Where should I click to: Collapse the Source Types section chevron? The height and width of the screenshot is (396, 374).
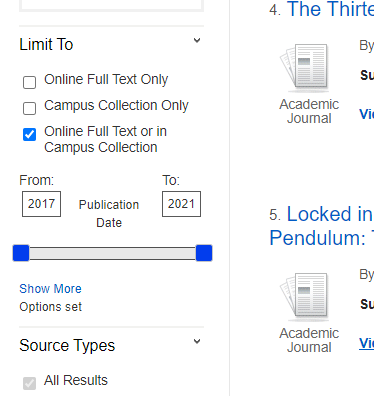pyautogui.click(x=197, y=342)
